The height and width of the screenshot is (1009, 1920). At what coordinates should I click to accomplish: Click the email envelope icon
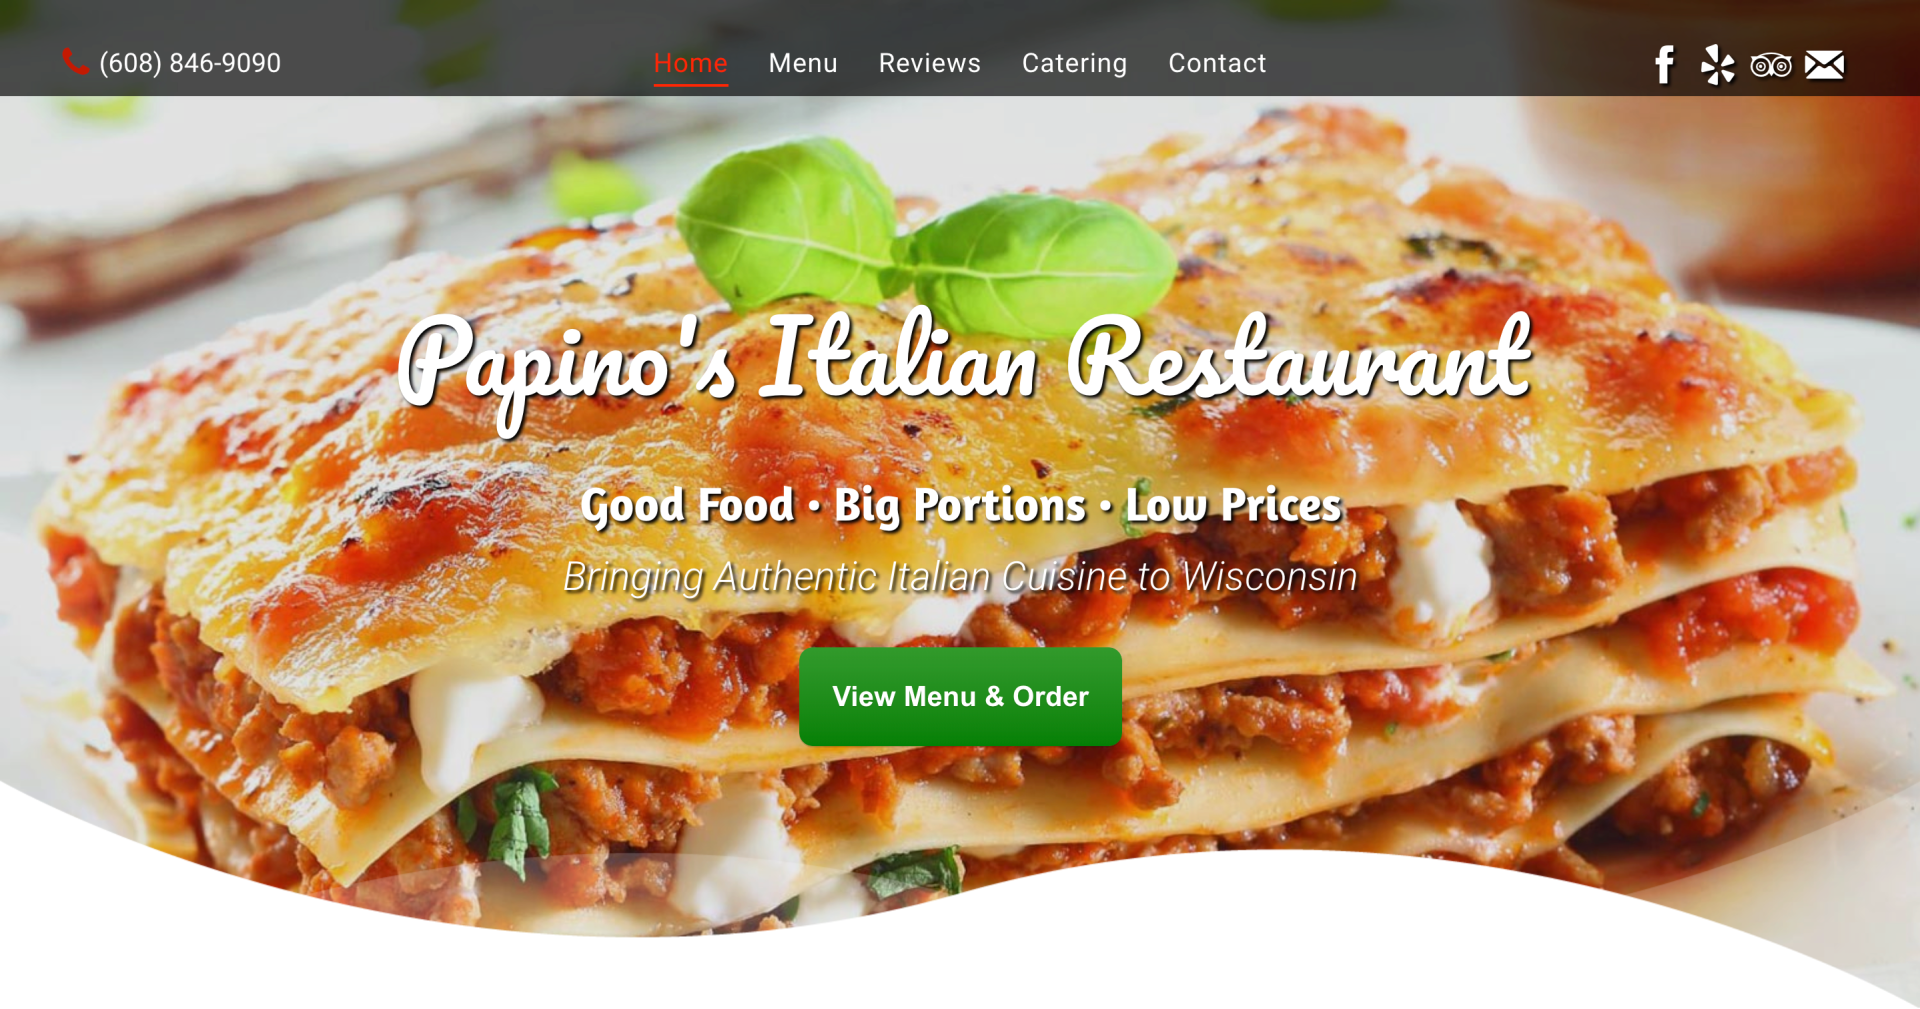1824,65
